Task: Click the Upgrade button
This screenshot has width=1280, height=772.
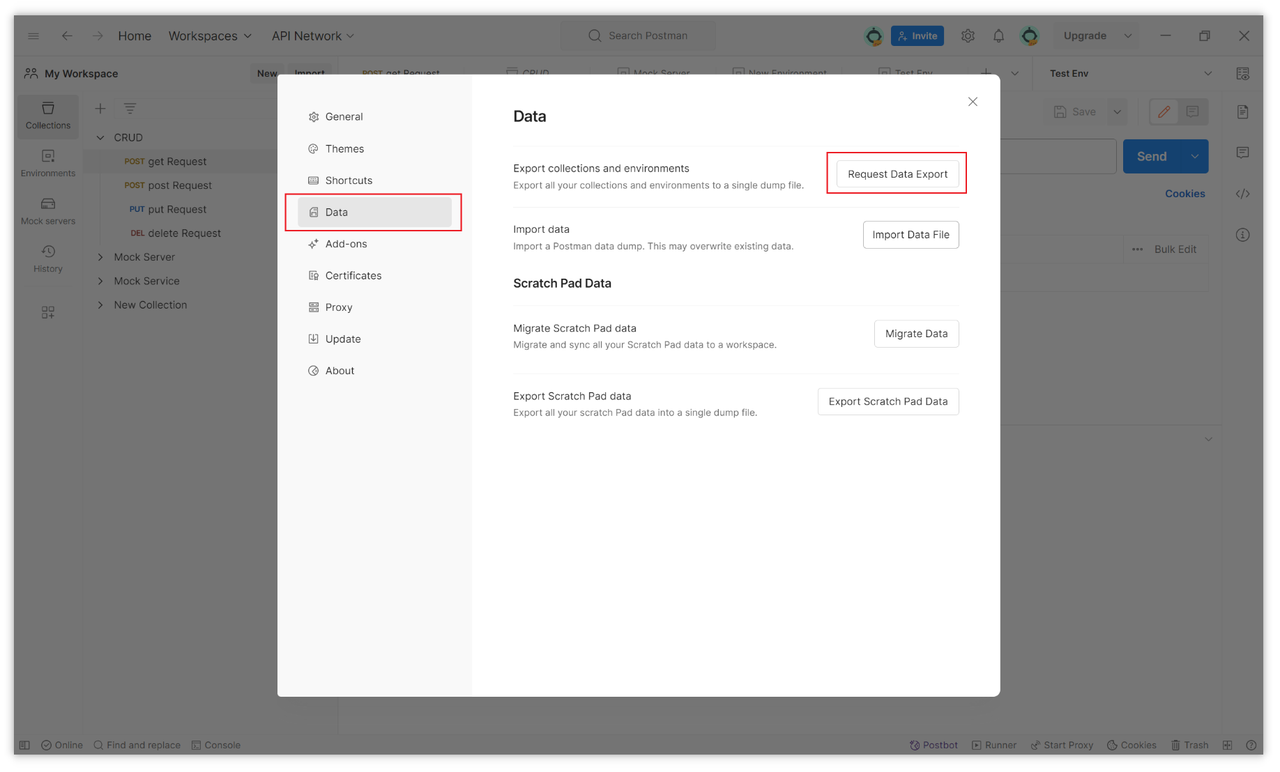Action: (1085, 36)
